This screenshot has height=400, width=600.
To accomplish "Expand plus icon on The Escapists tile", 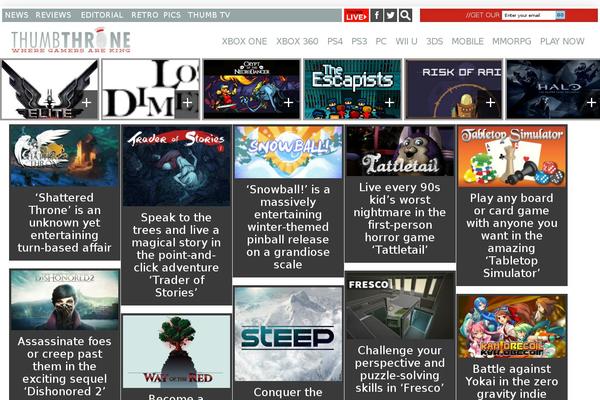I will [x=390, y=103].
